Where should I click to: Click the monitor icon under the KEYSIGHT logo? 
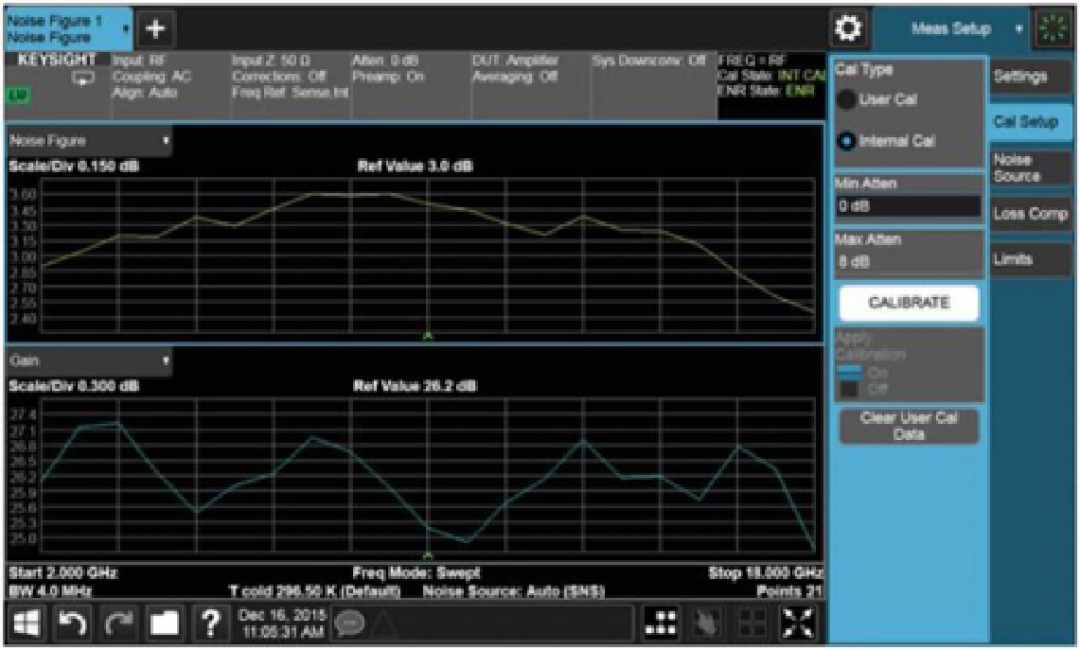click(83, 80)
